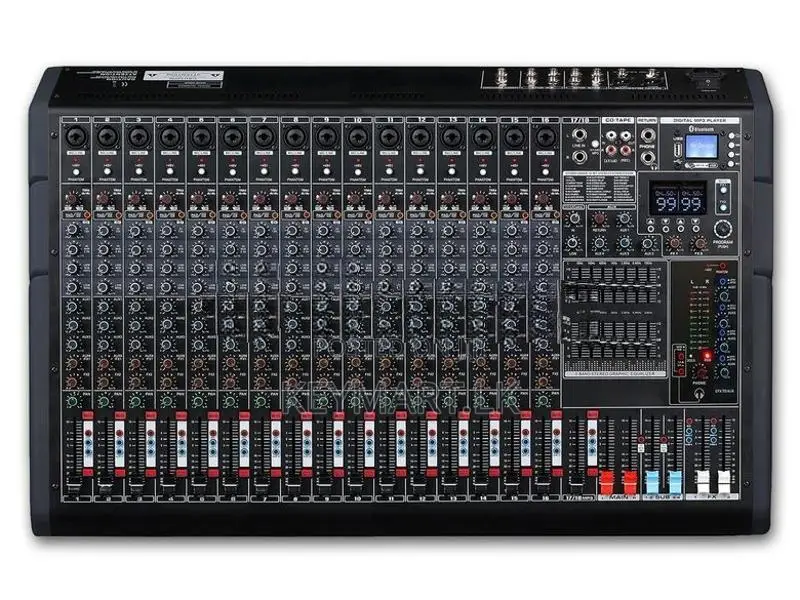The width and height of the screenshot is (800, 600).
Task: Click the headphone icon below the PHONE knob
Action: [699, 393]
